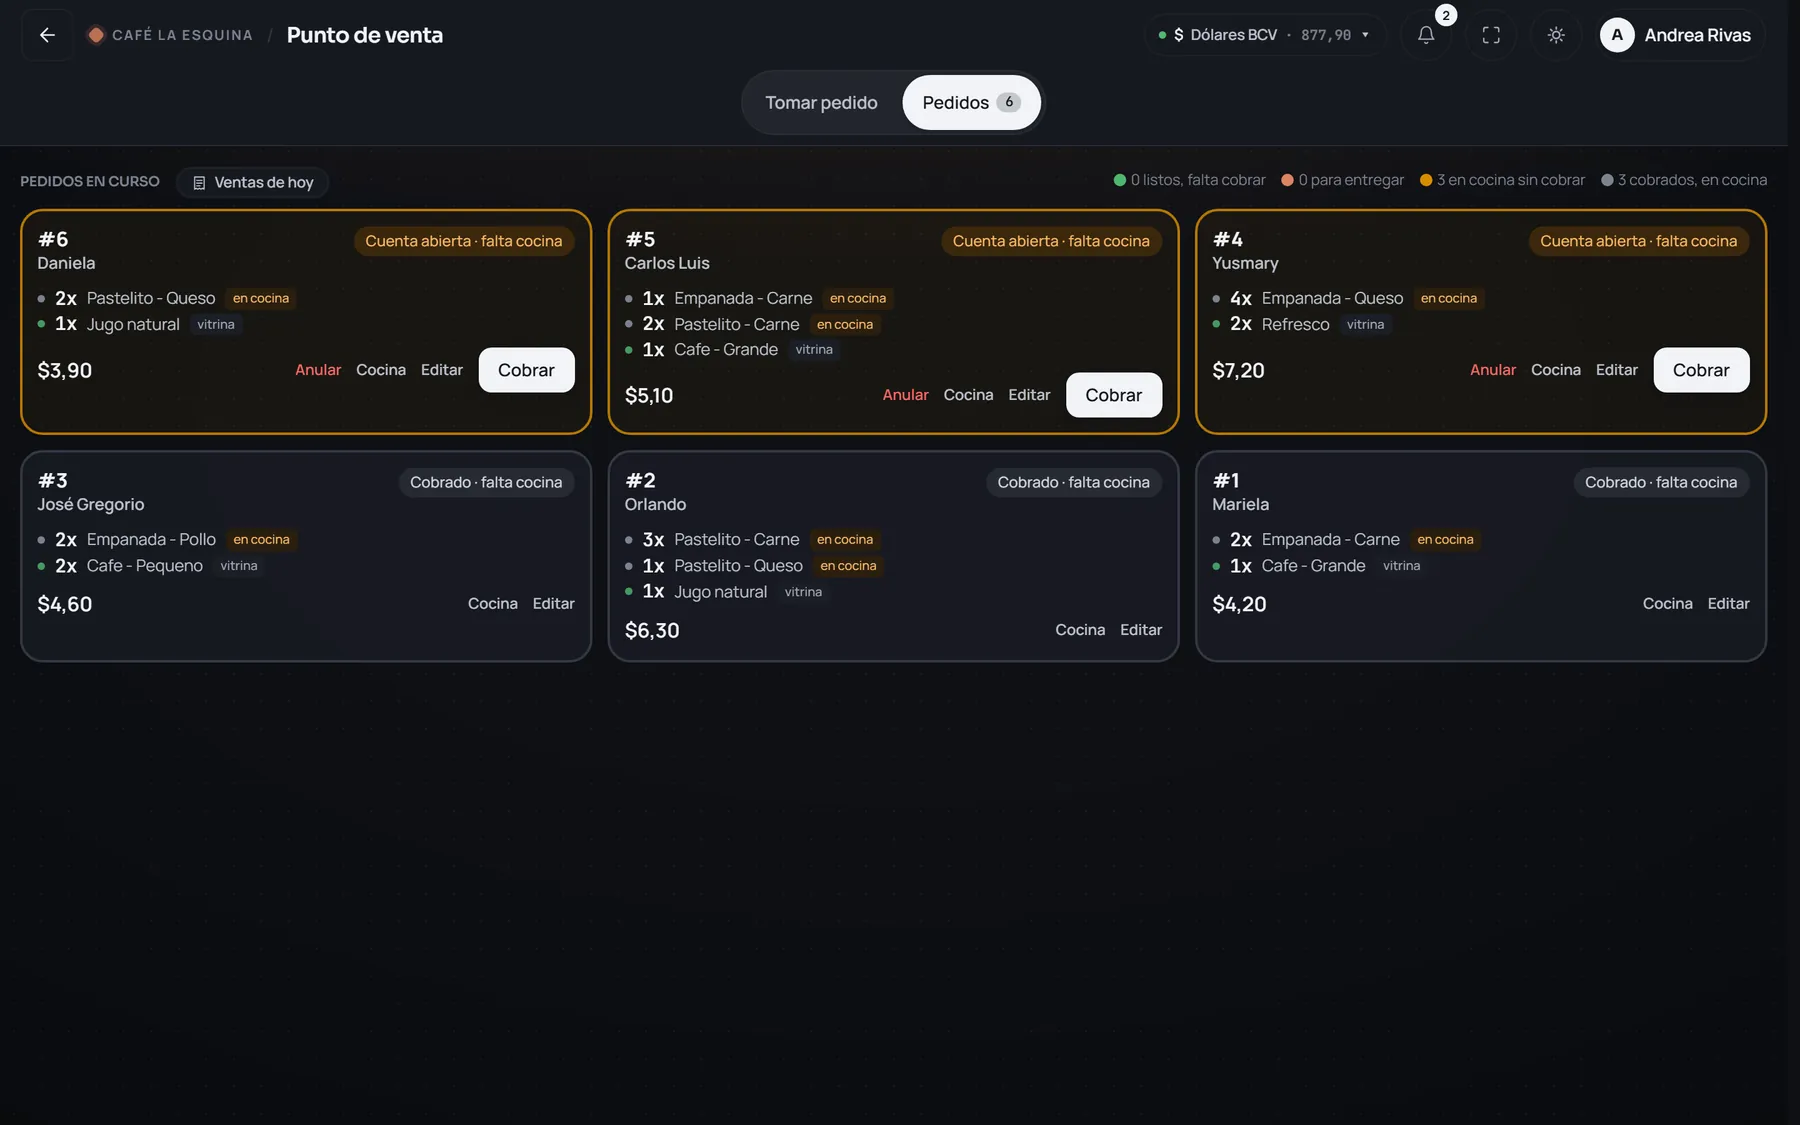Enter fullscreen mode icon
1800x1125 pixels.
click(x=1491, y=35)
